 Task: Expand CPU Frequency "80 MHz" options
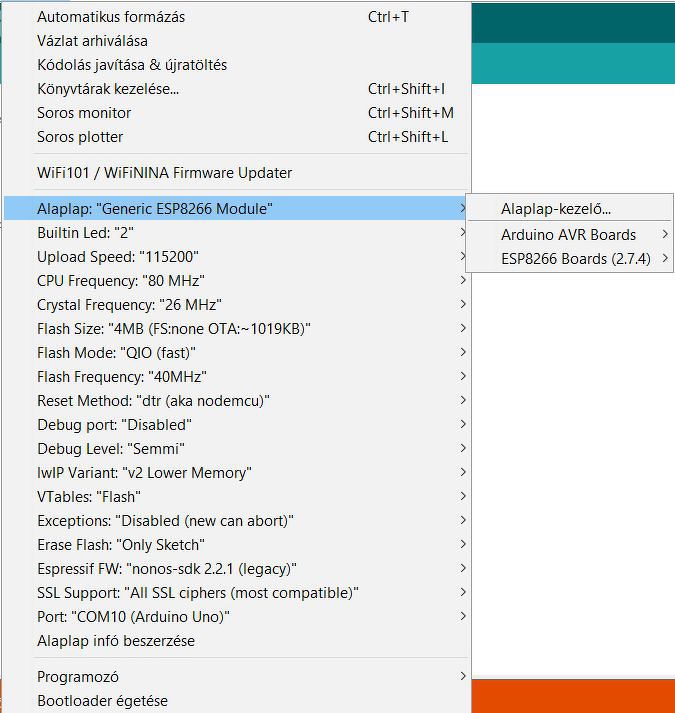pos(121,281)
